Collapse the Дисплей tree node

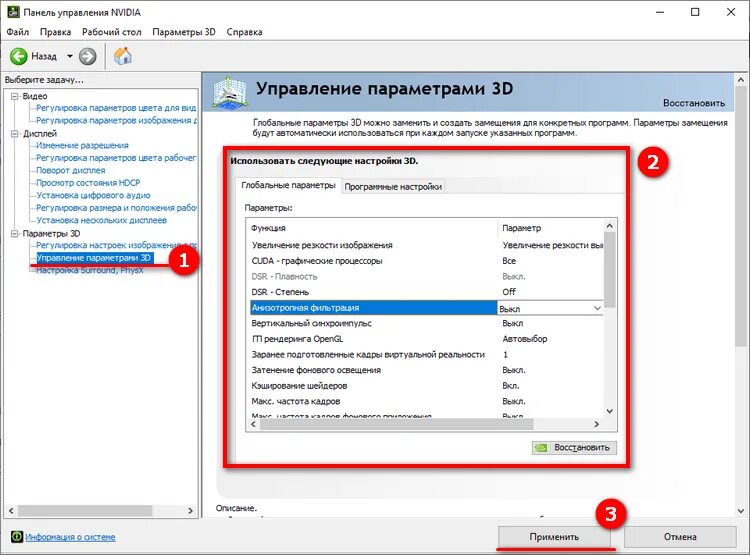[x=14, y=133]
